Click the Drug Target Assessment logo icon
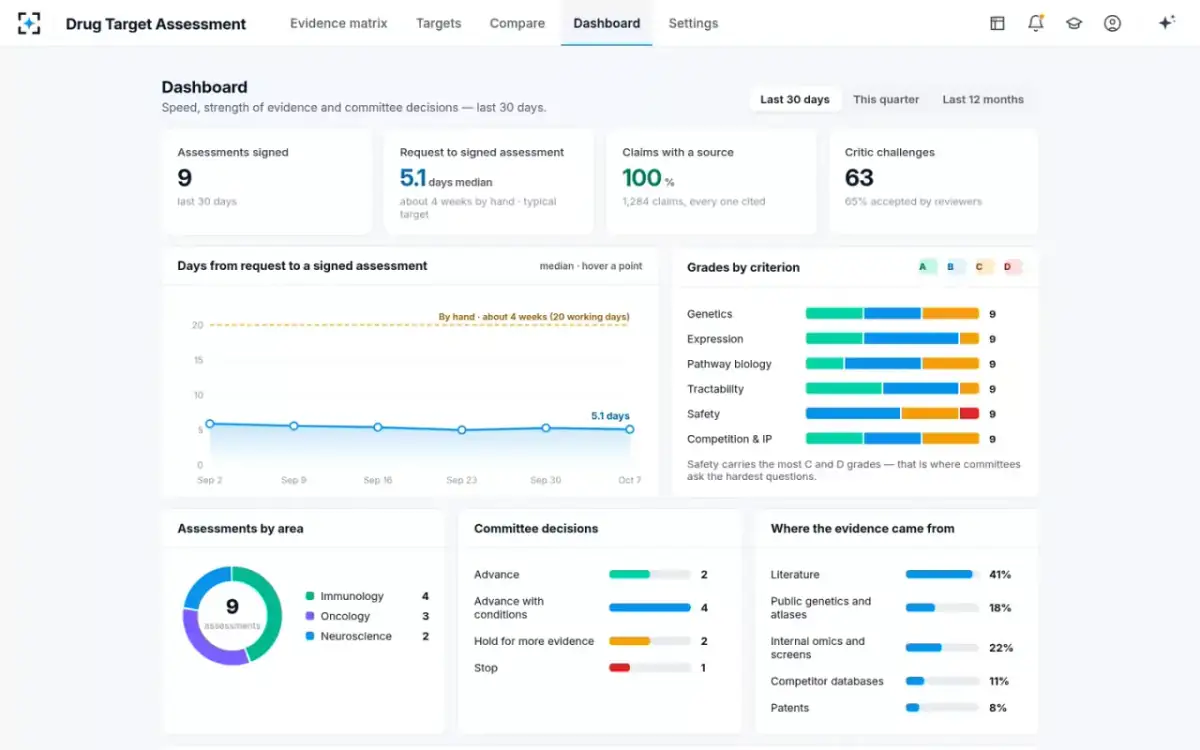The image size is (1200, 750). 29,23
